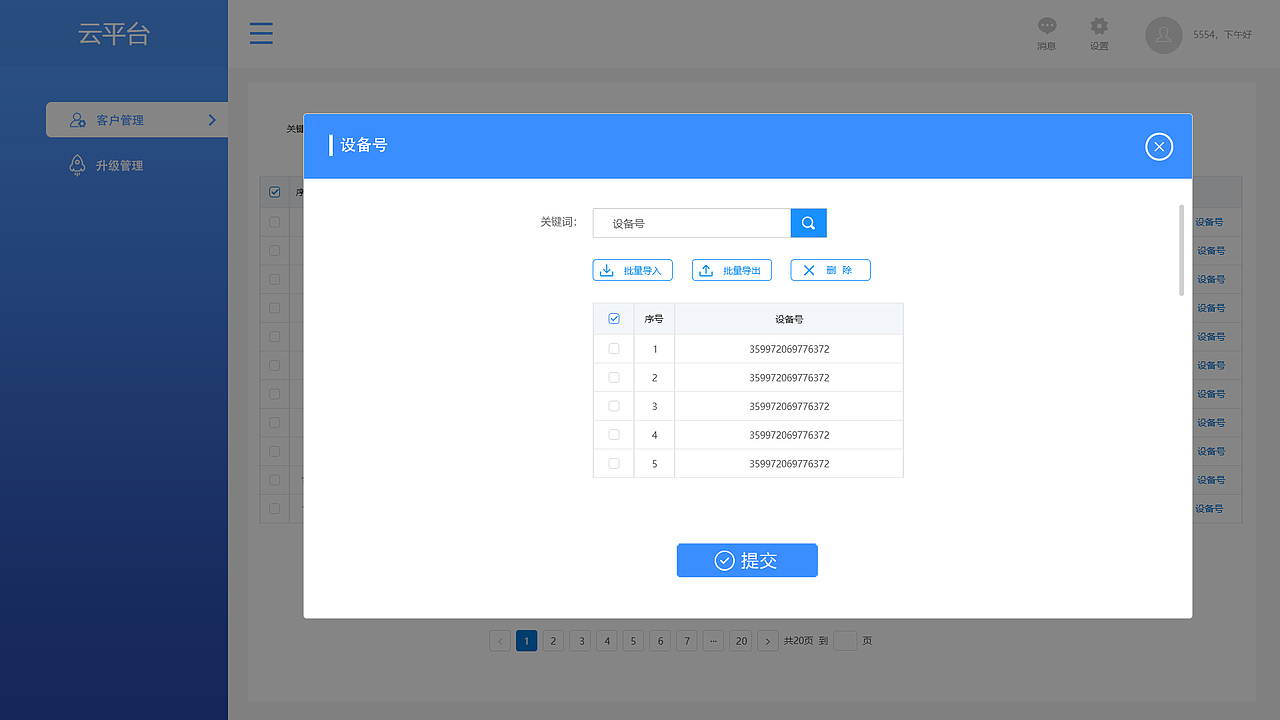This screenshot has height=720, width=1280.
Task: Select the 升级管理 icon in sidebar
Action: [x=78, y=164]
